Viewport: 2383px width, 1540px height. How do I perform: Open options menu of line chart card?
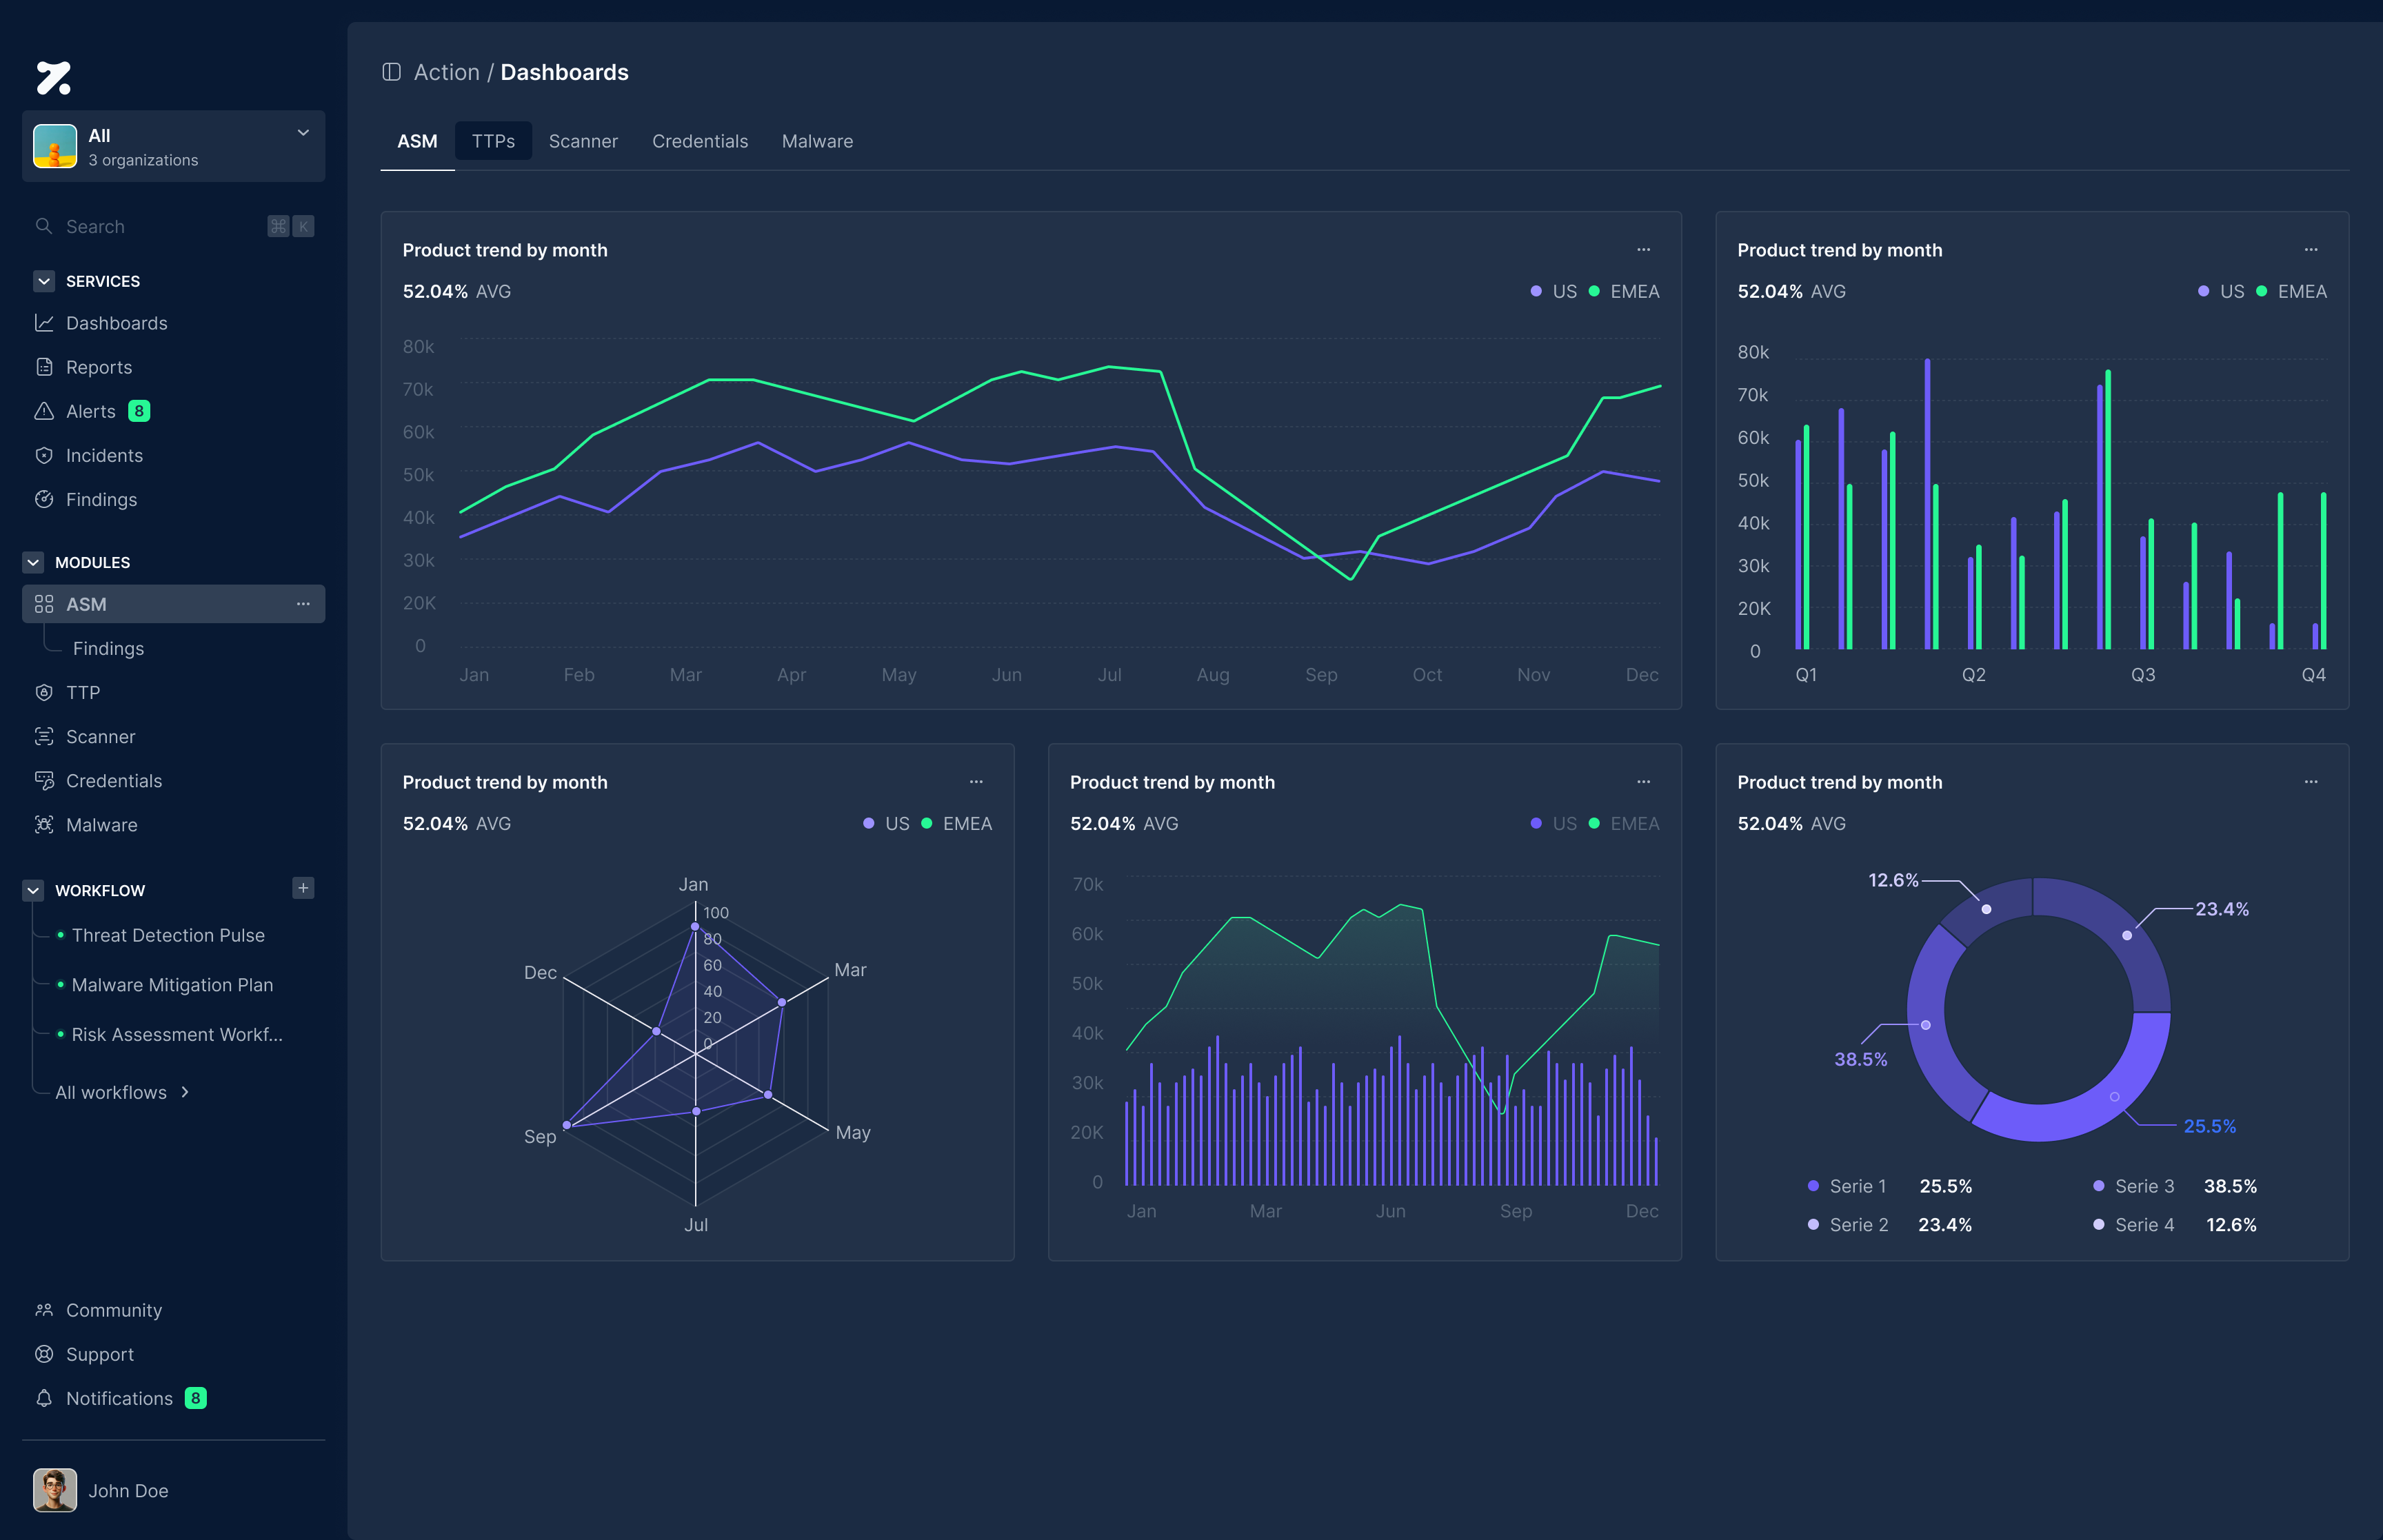coord(1643,250)
